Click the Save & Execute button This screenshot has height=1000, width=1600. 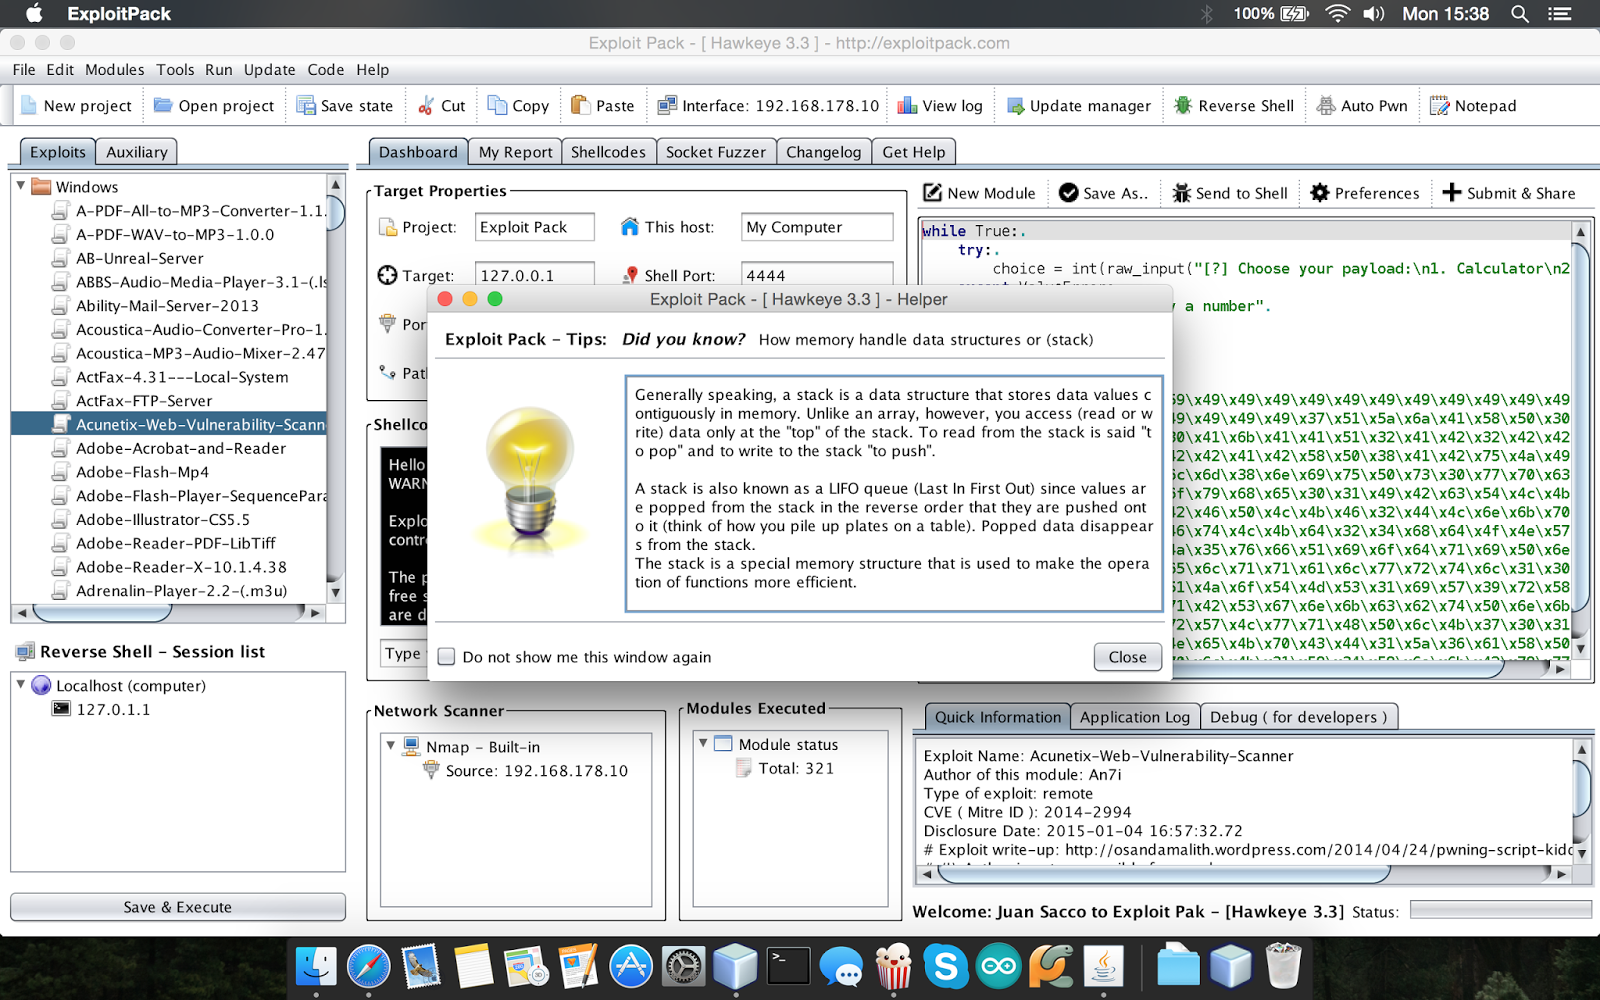click(x=178, y=907)
